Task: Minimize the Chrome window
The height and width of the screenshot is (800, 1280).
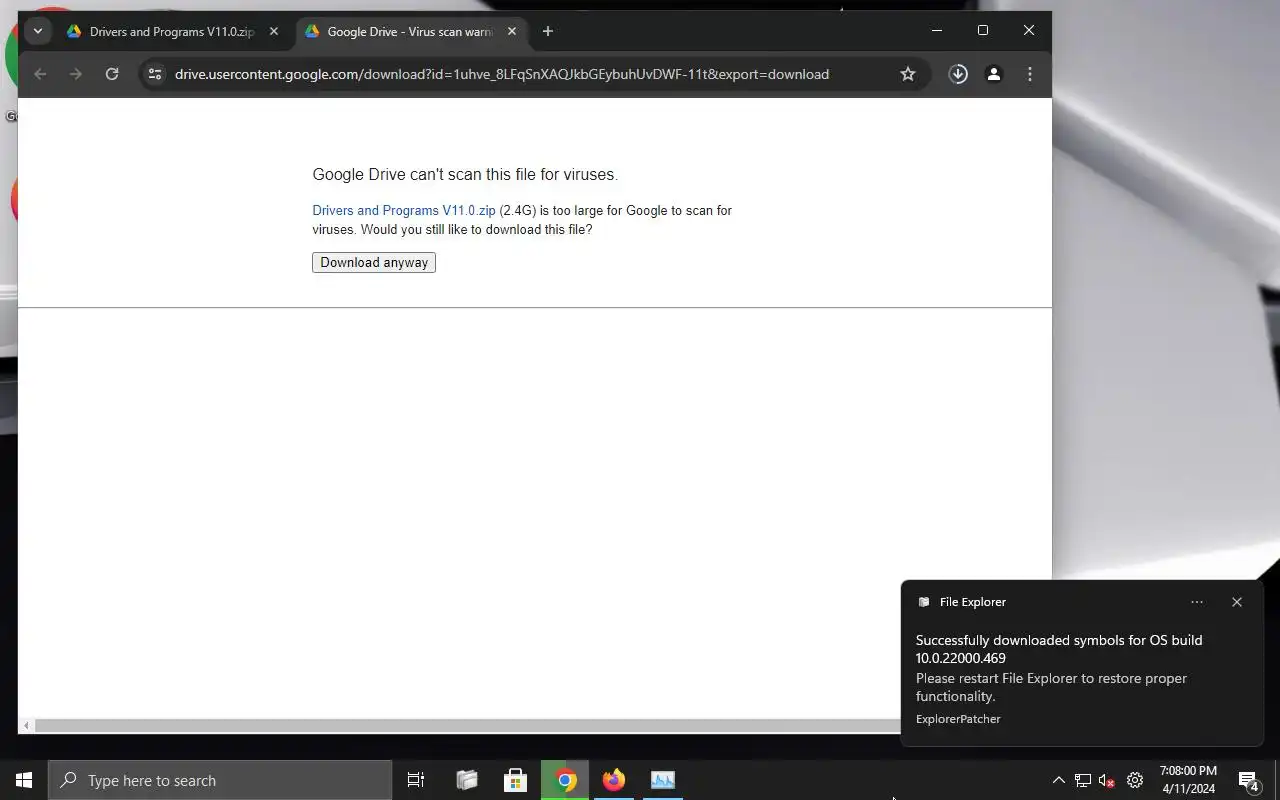Action: click(x=937, y=31)
